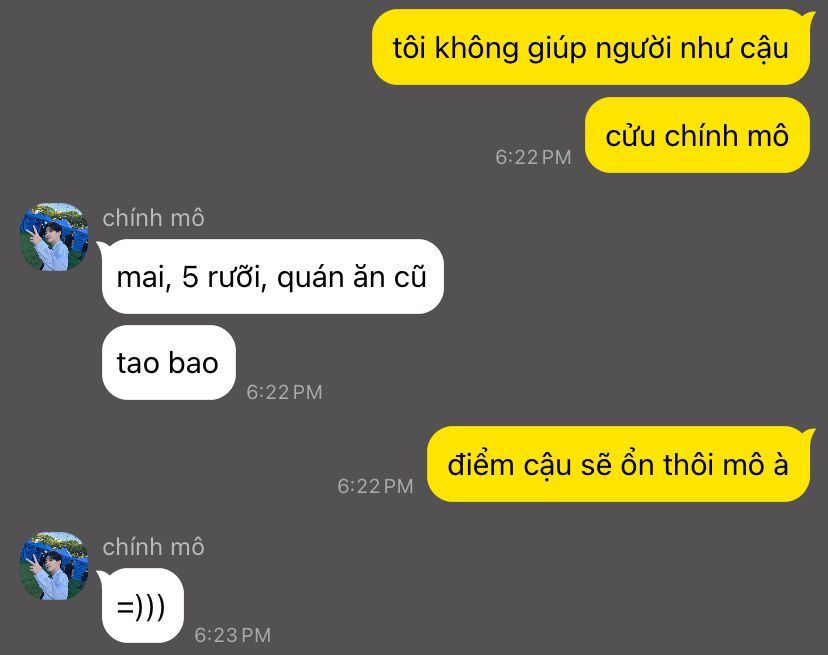Click the words "quán ăn cũ" in the message

[351, 277]
